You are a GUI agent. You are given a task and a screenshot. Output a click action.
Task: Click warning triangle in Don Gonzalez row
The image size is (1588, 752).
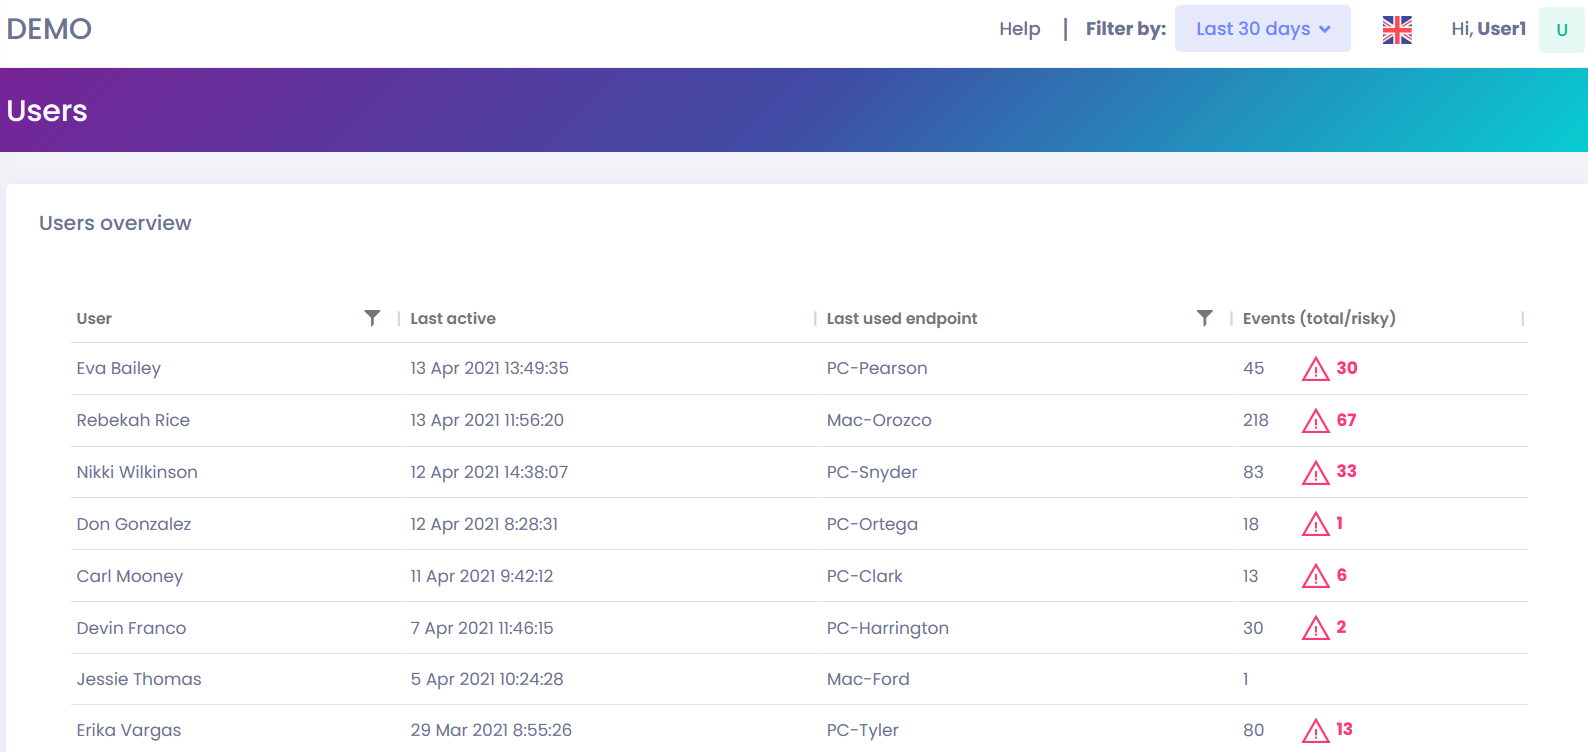click(x=1315, y=524)
